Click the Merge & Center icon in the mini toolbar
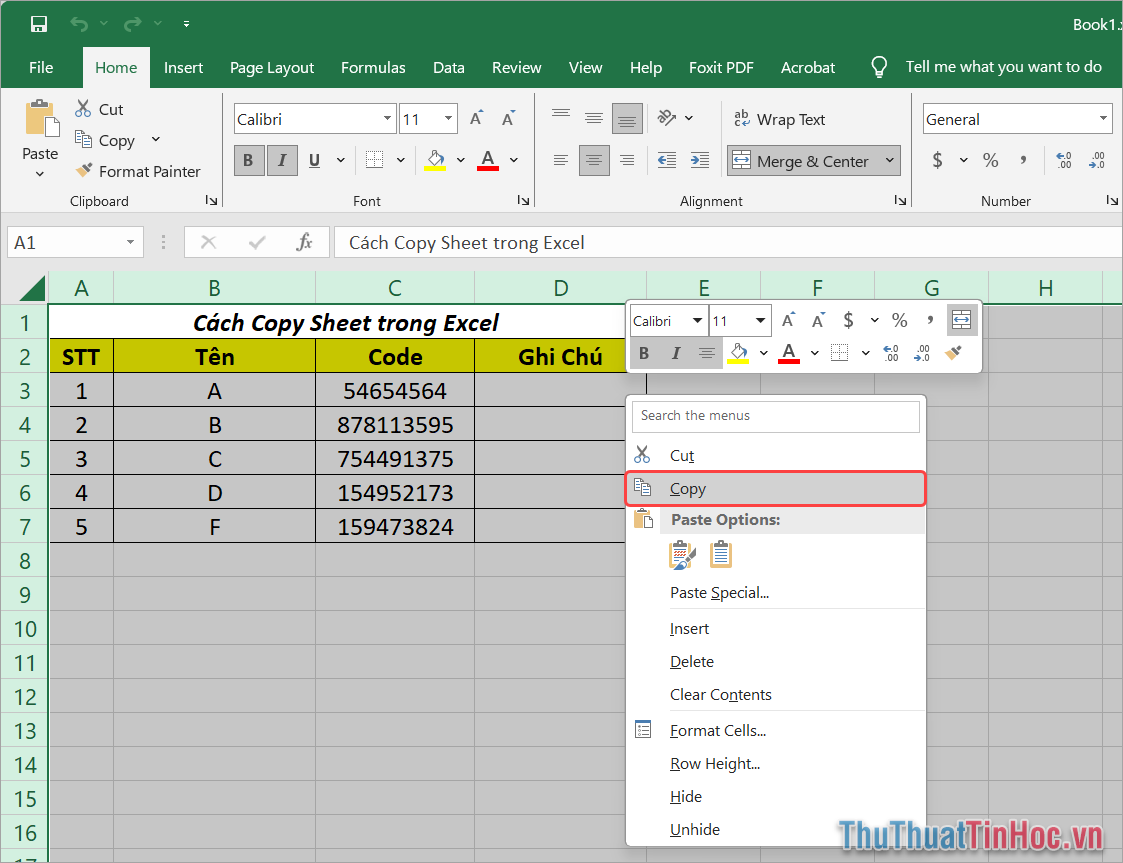The width and height of the screenshot is (1123, 863). tap(961, 320)
